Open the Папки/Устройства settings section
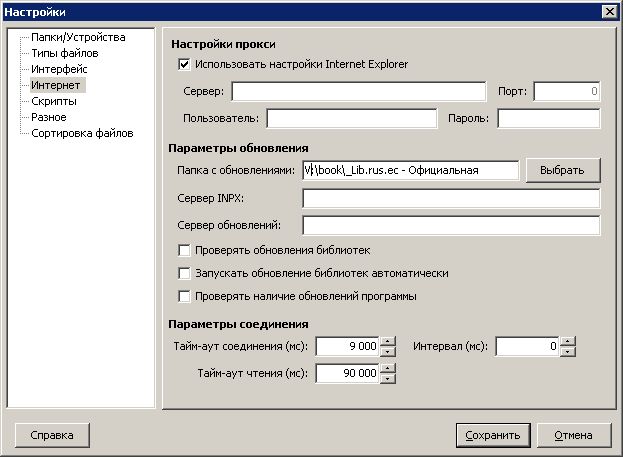Image resolution: width=623 pixels, height=457 pixels. (x=77, y=37)
